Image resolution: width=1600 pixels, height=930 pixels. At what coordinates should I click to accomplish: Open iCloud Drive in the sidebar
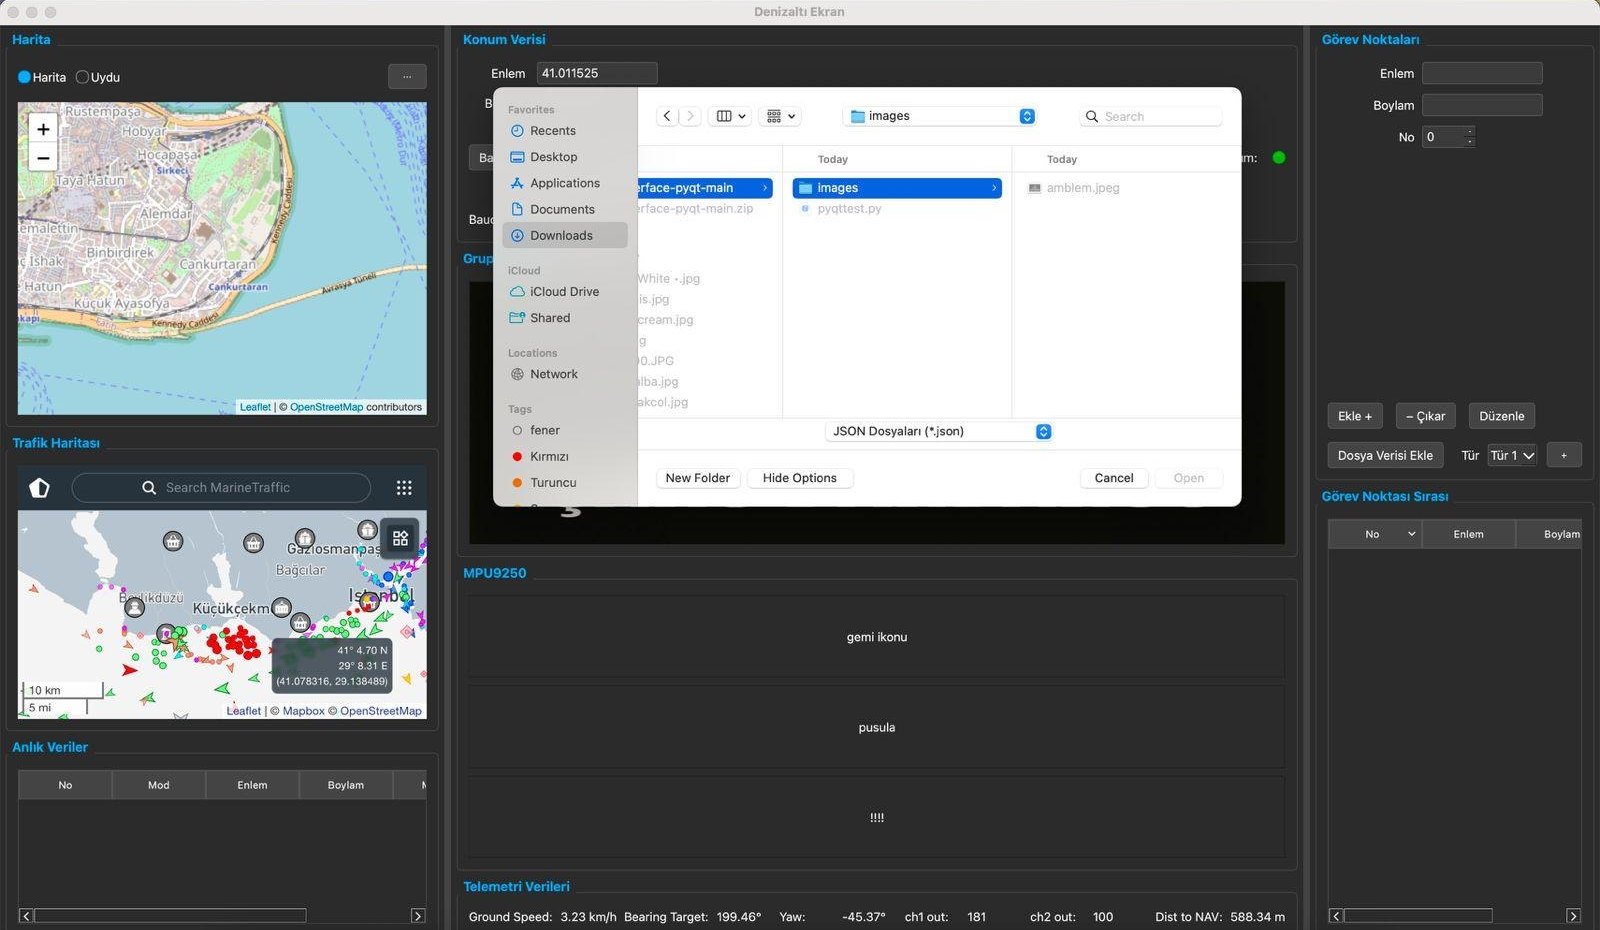[564, 292]
